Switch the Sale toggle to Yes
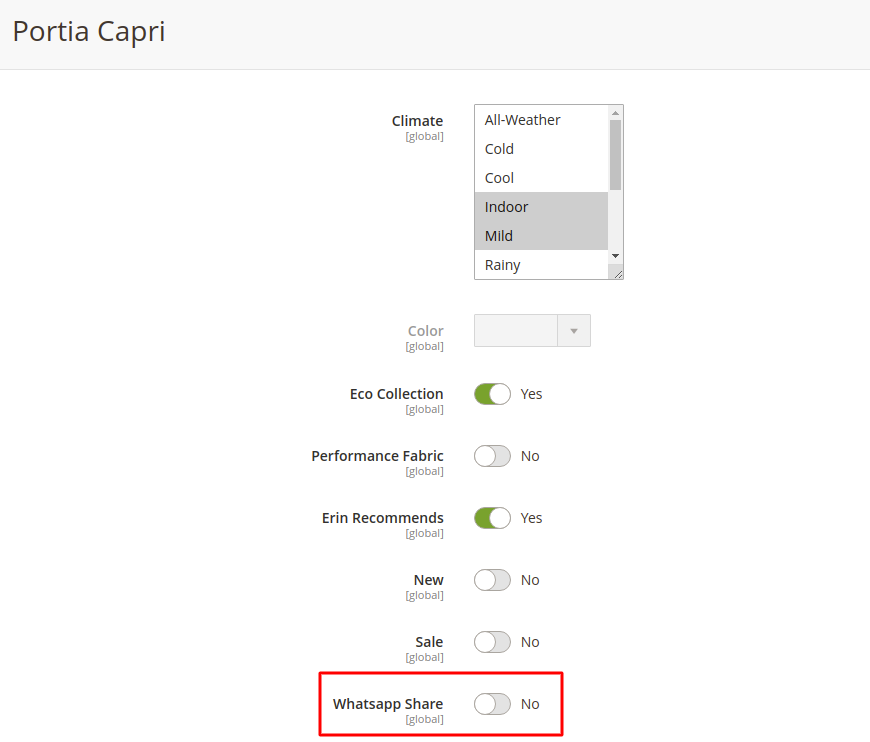 [492, 642]
